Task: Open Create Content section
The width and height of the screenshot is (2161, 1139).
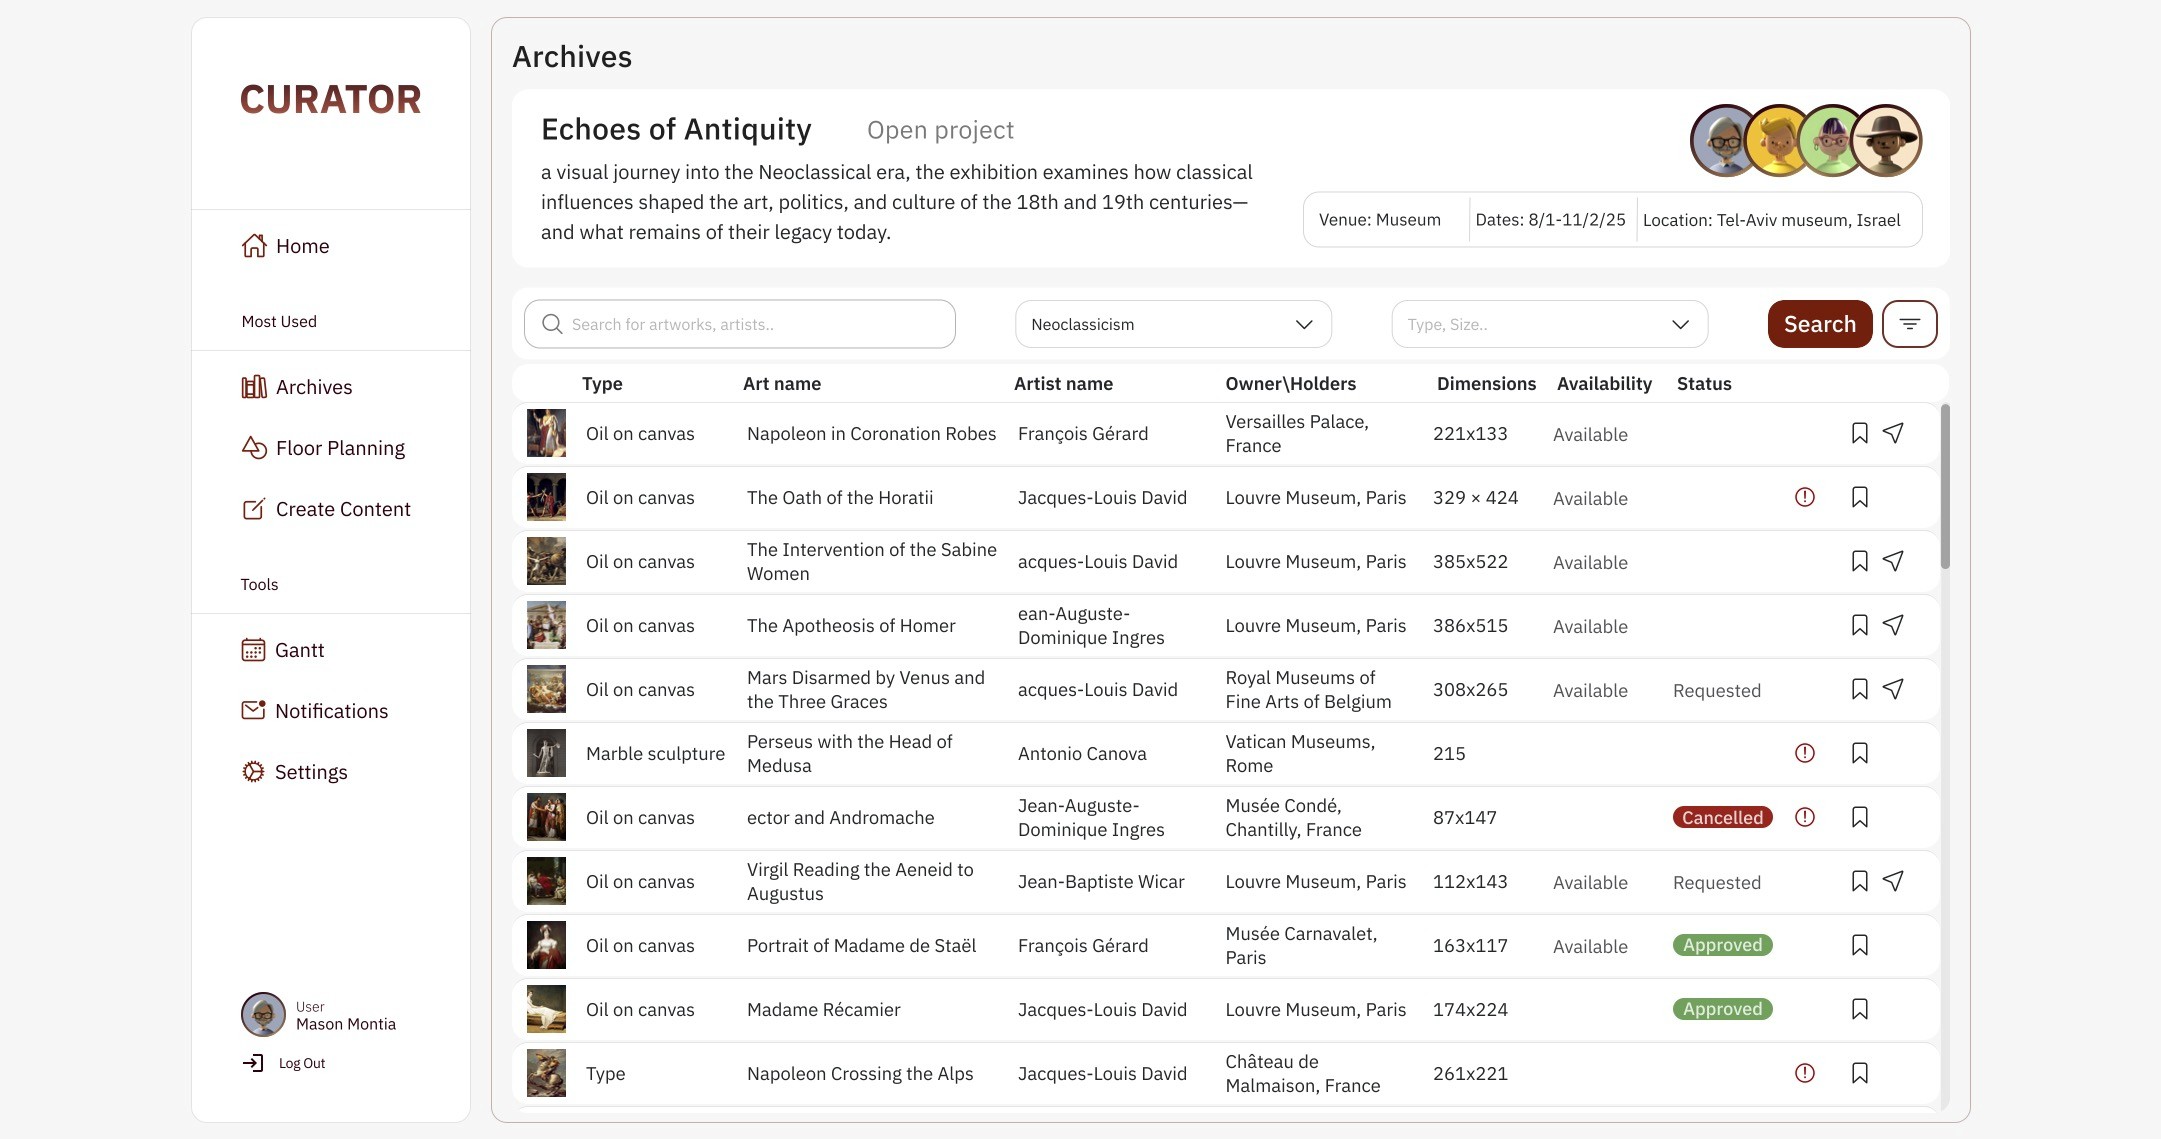Action: pyautogui.click(x=326, y=509)
